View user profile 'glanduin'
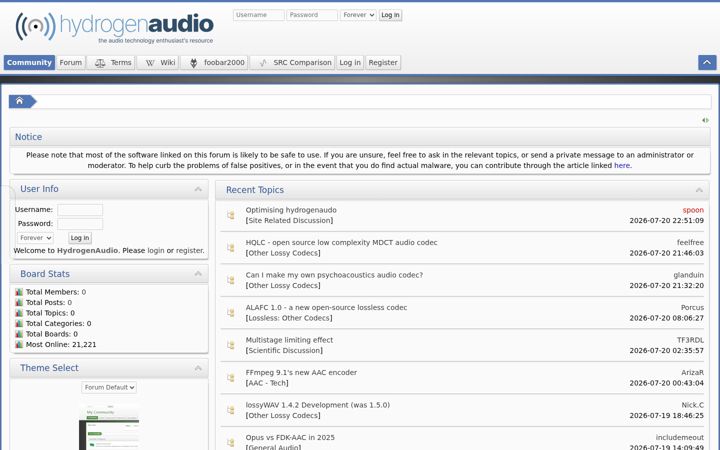 (688, 275)
